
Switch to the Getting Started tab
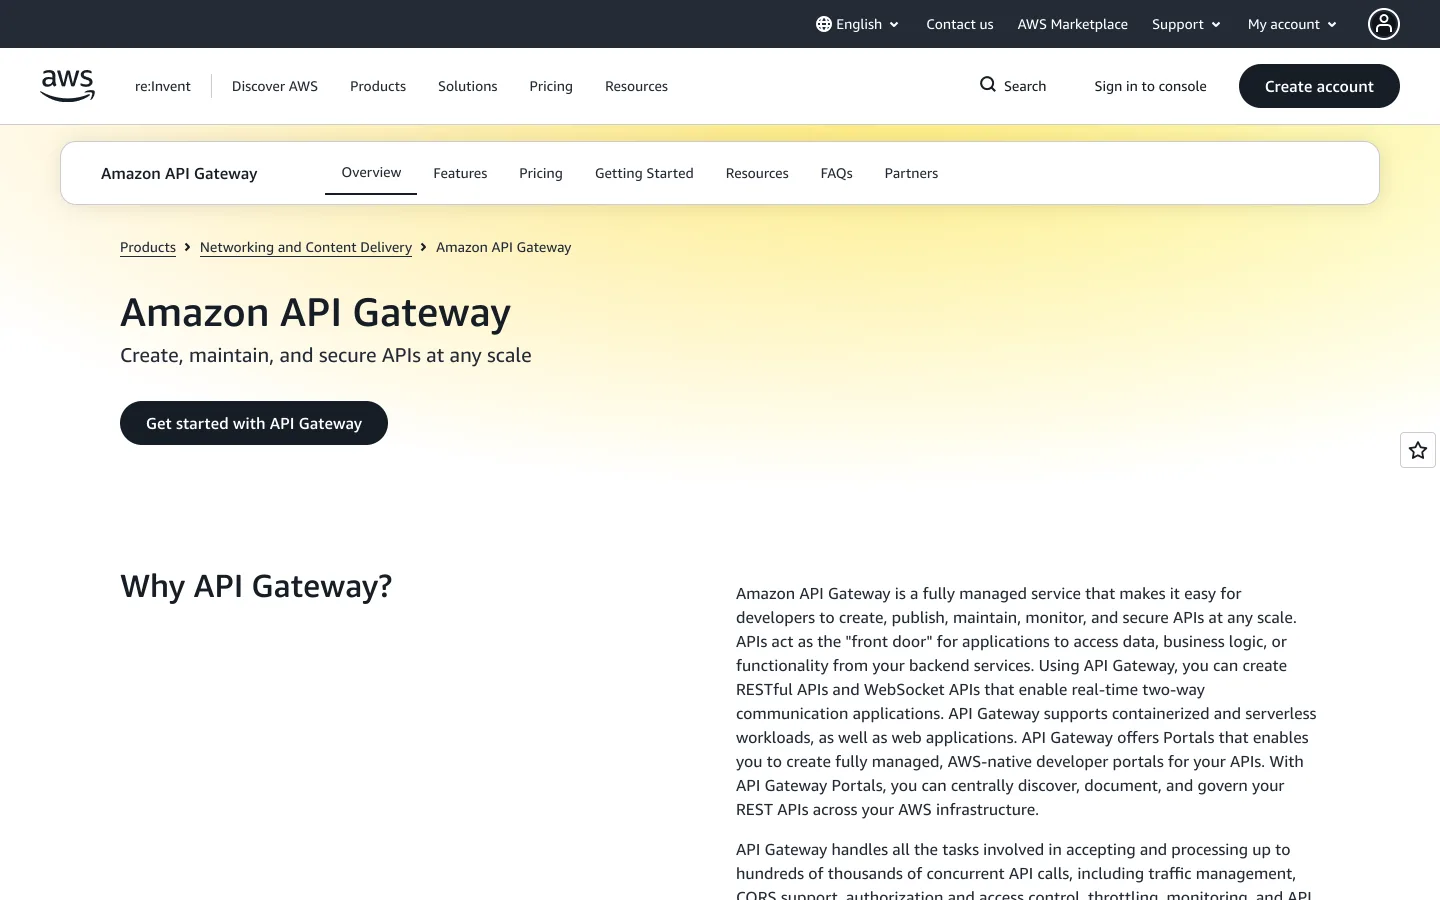[x=644, y=173]
